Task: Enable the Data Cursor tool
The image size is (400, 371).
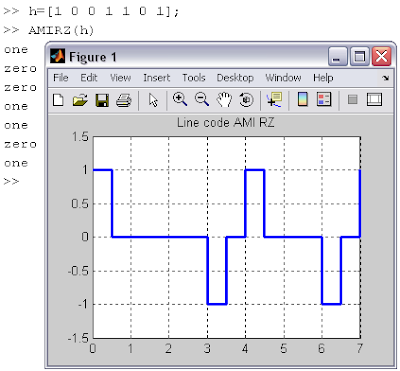Action: coord(274,100)
